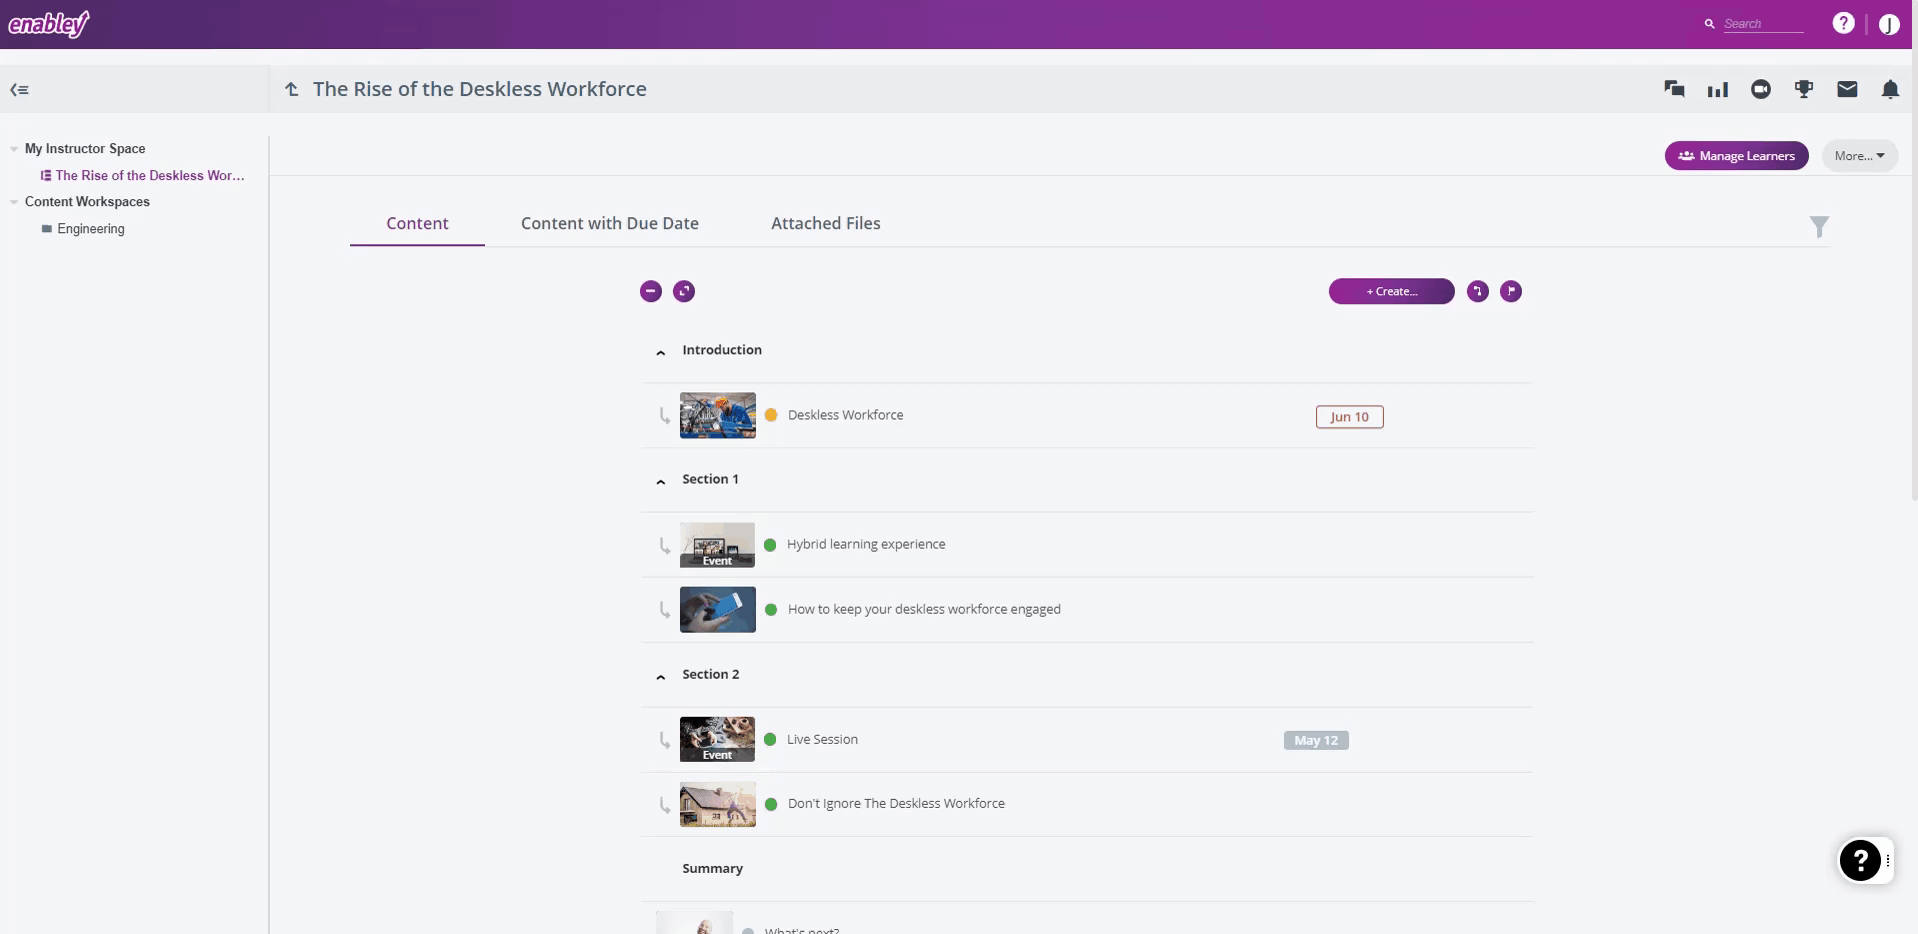The height and width of the screenshot is (934, 1918).
Task: Open the bar chart analytics icon
Action: [x=1717, y=90]
